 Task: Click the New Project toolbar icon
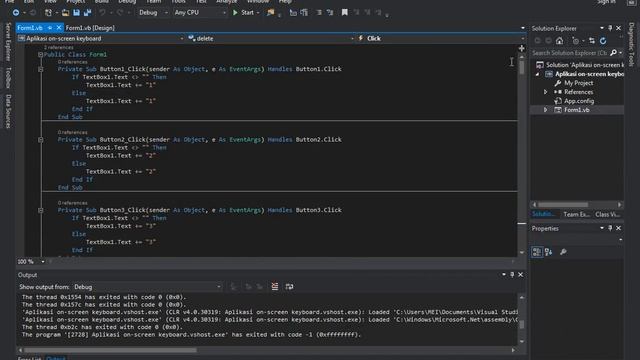pos(48,13)
